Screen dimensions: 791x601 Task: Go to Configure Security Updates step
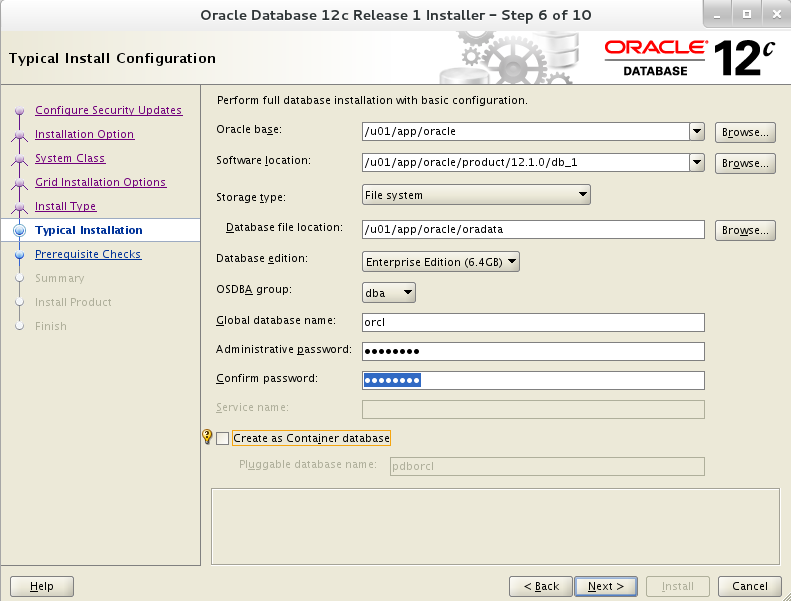[x=108, y=110]
